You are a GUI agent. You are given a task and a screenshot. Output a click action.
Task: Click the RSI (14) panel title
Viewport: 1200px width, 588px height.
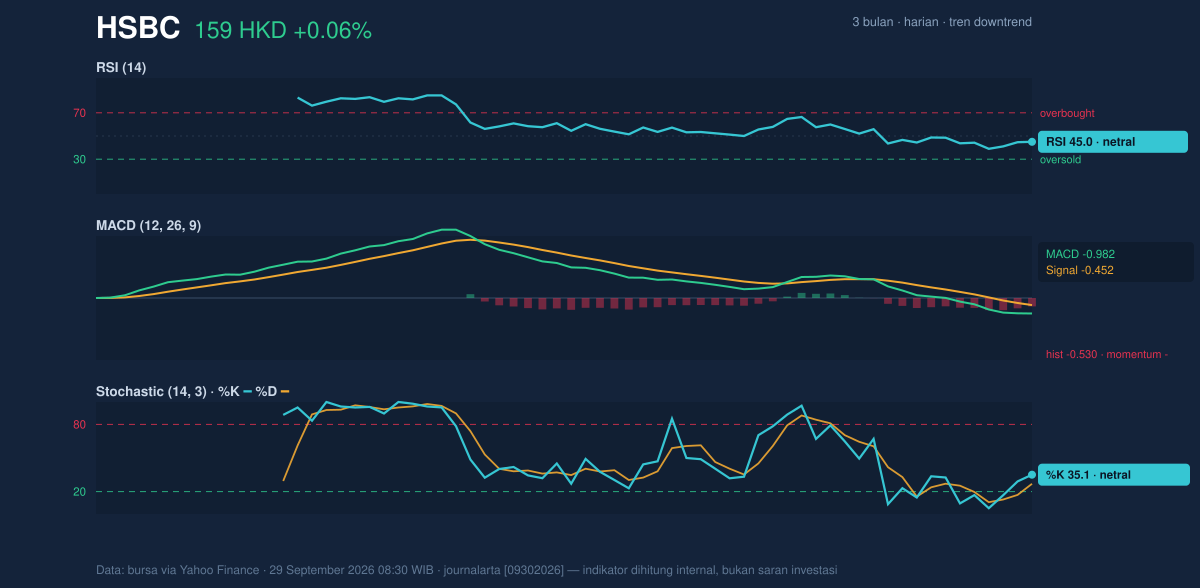[121, 68]
